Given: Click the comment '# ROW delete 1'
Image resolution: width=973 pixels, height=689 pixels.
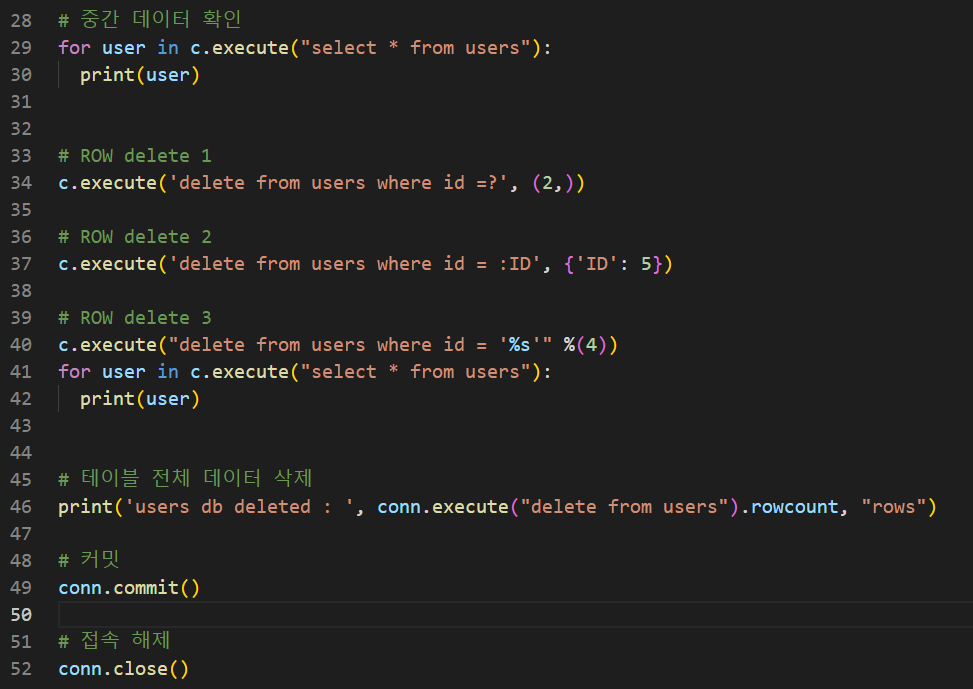Looking at the screenshot, I should pyautogui.click(x=135, y=156).
